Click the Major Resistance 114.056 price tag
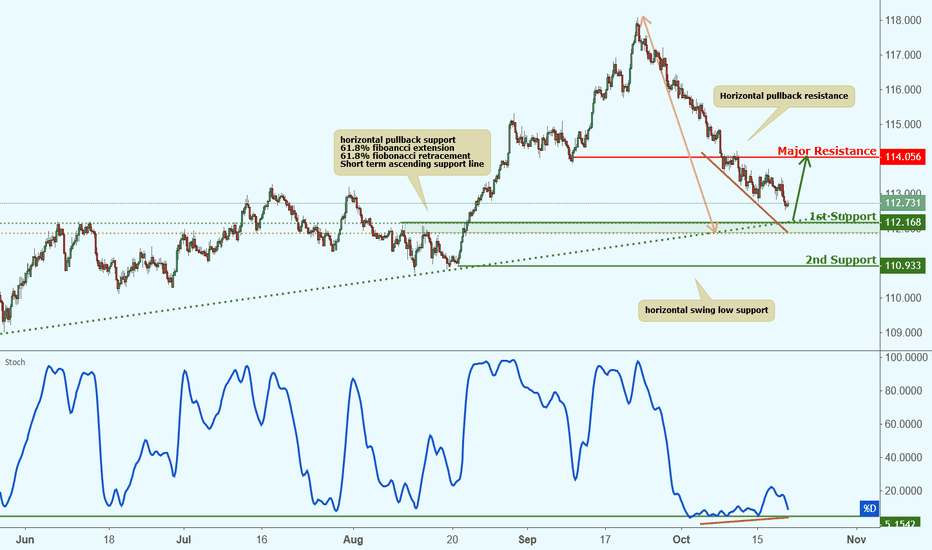 tap(902, 157)
